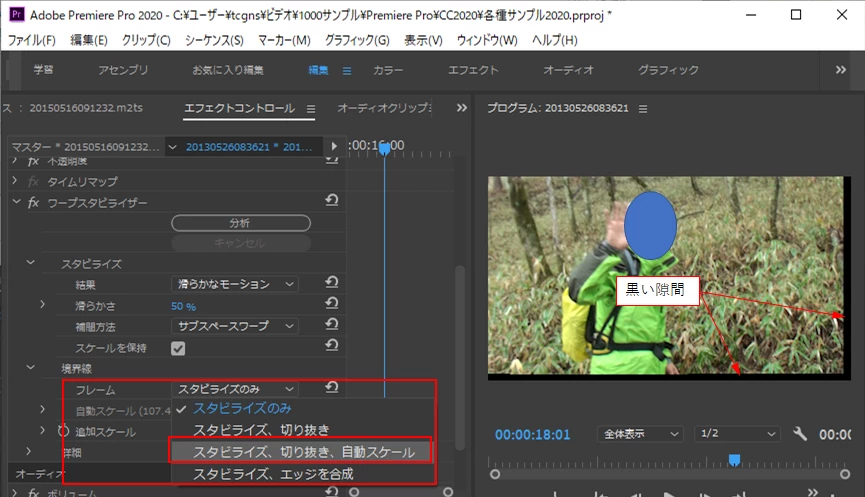Viewport: 865px width, 497px height.
Task: Switch to the グラフィック workspace
Action: tap(668, 70)
